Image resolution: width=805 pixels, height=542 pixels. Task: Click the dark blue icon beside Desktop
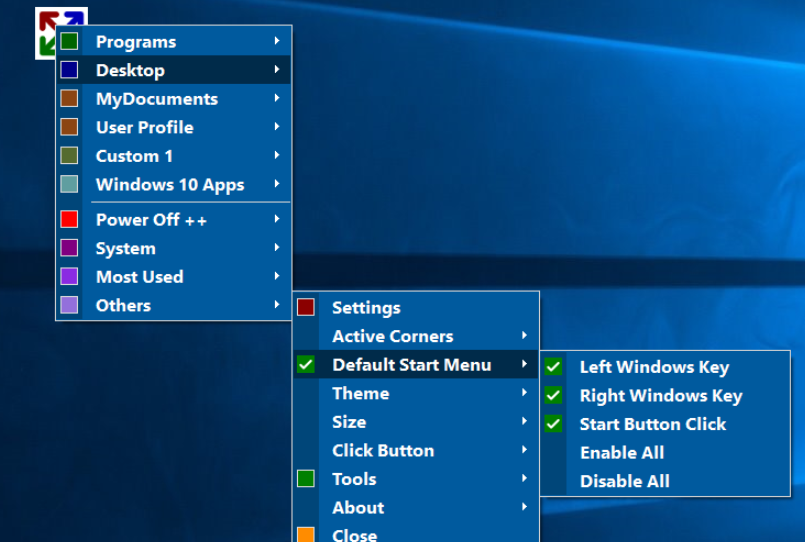pyautogui.click(x=69, y=70)
